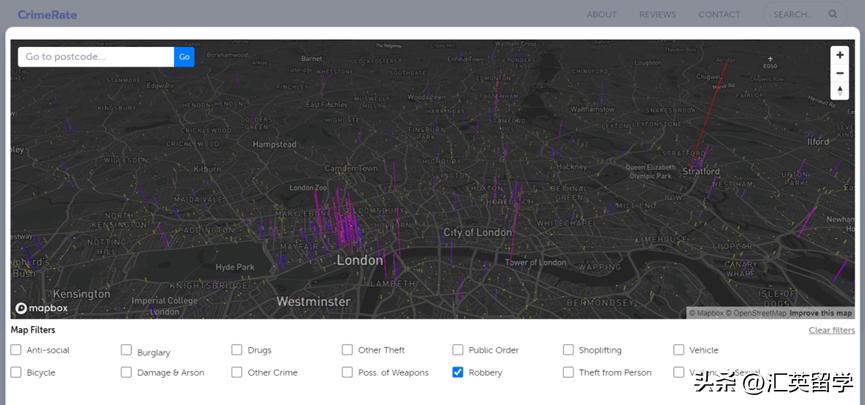Reset map bearing with compass button
865x405 pixels.
pyautogui.click(x=840, y=91)
